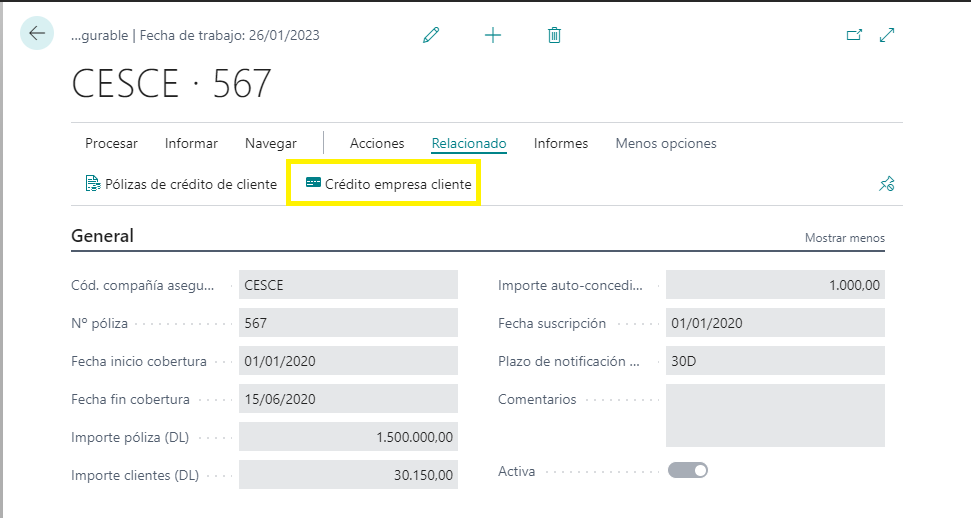Click the pencil edit icon
The width and height of the screenshot is (971, 518).
pyautogui.click(x=431, y=35)
